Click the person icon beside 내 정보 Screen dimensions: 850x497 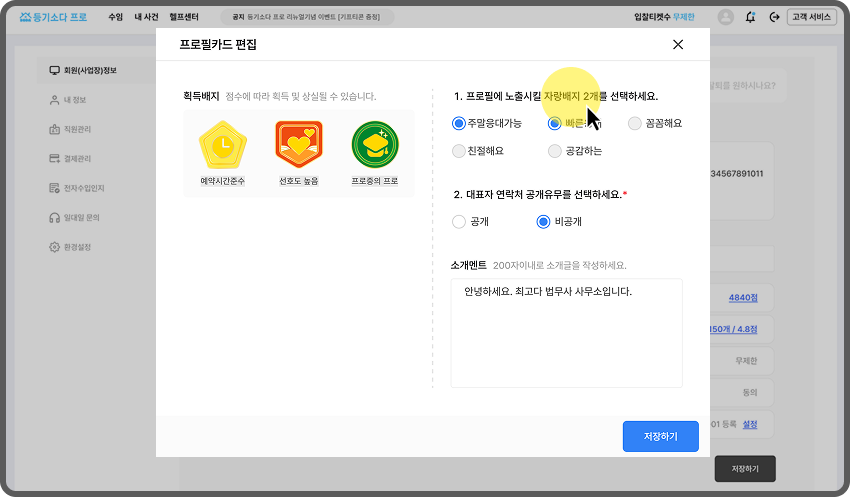click(x=54, y=100)
